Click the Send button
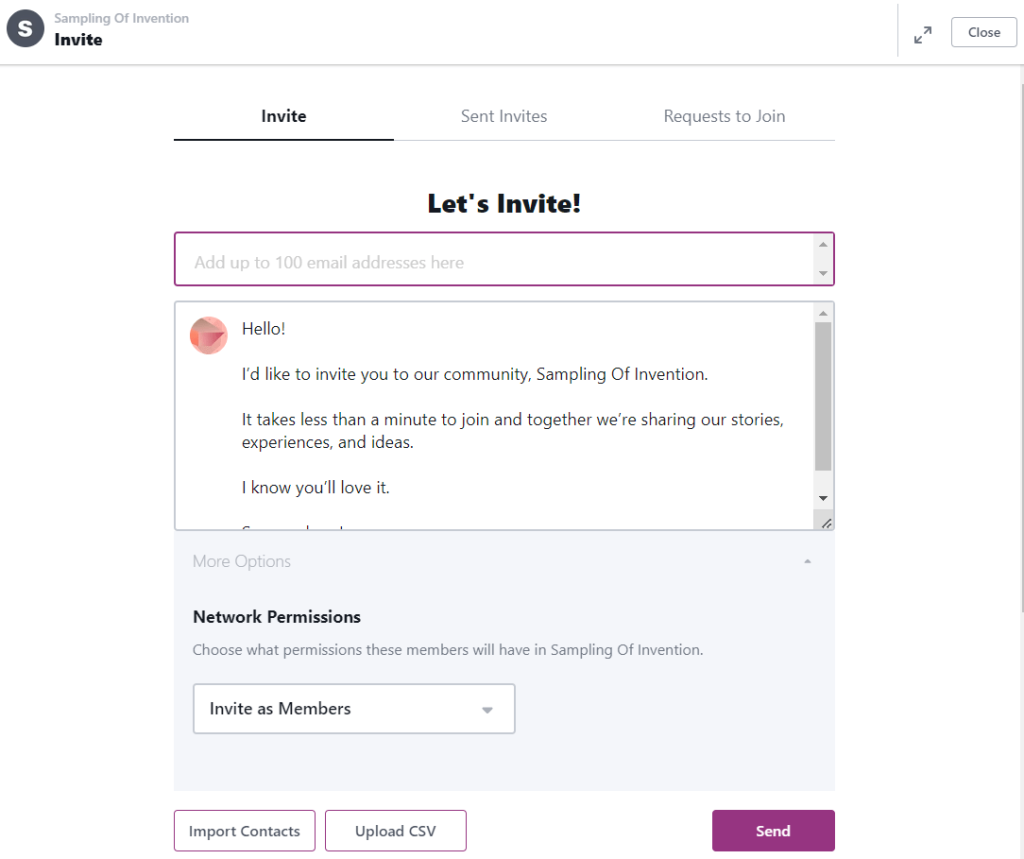This screenshot has width=1024, height=859. click(773, 831)
